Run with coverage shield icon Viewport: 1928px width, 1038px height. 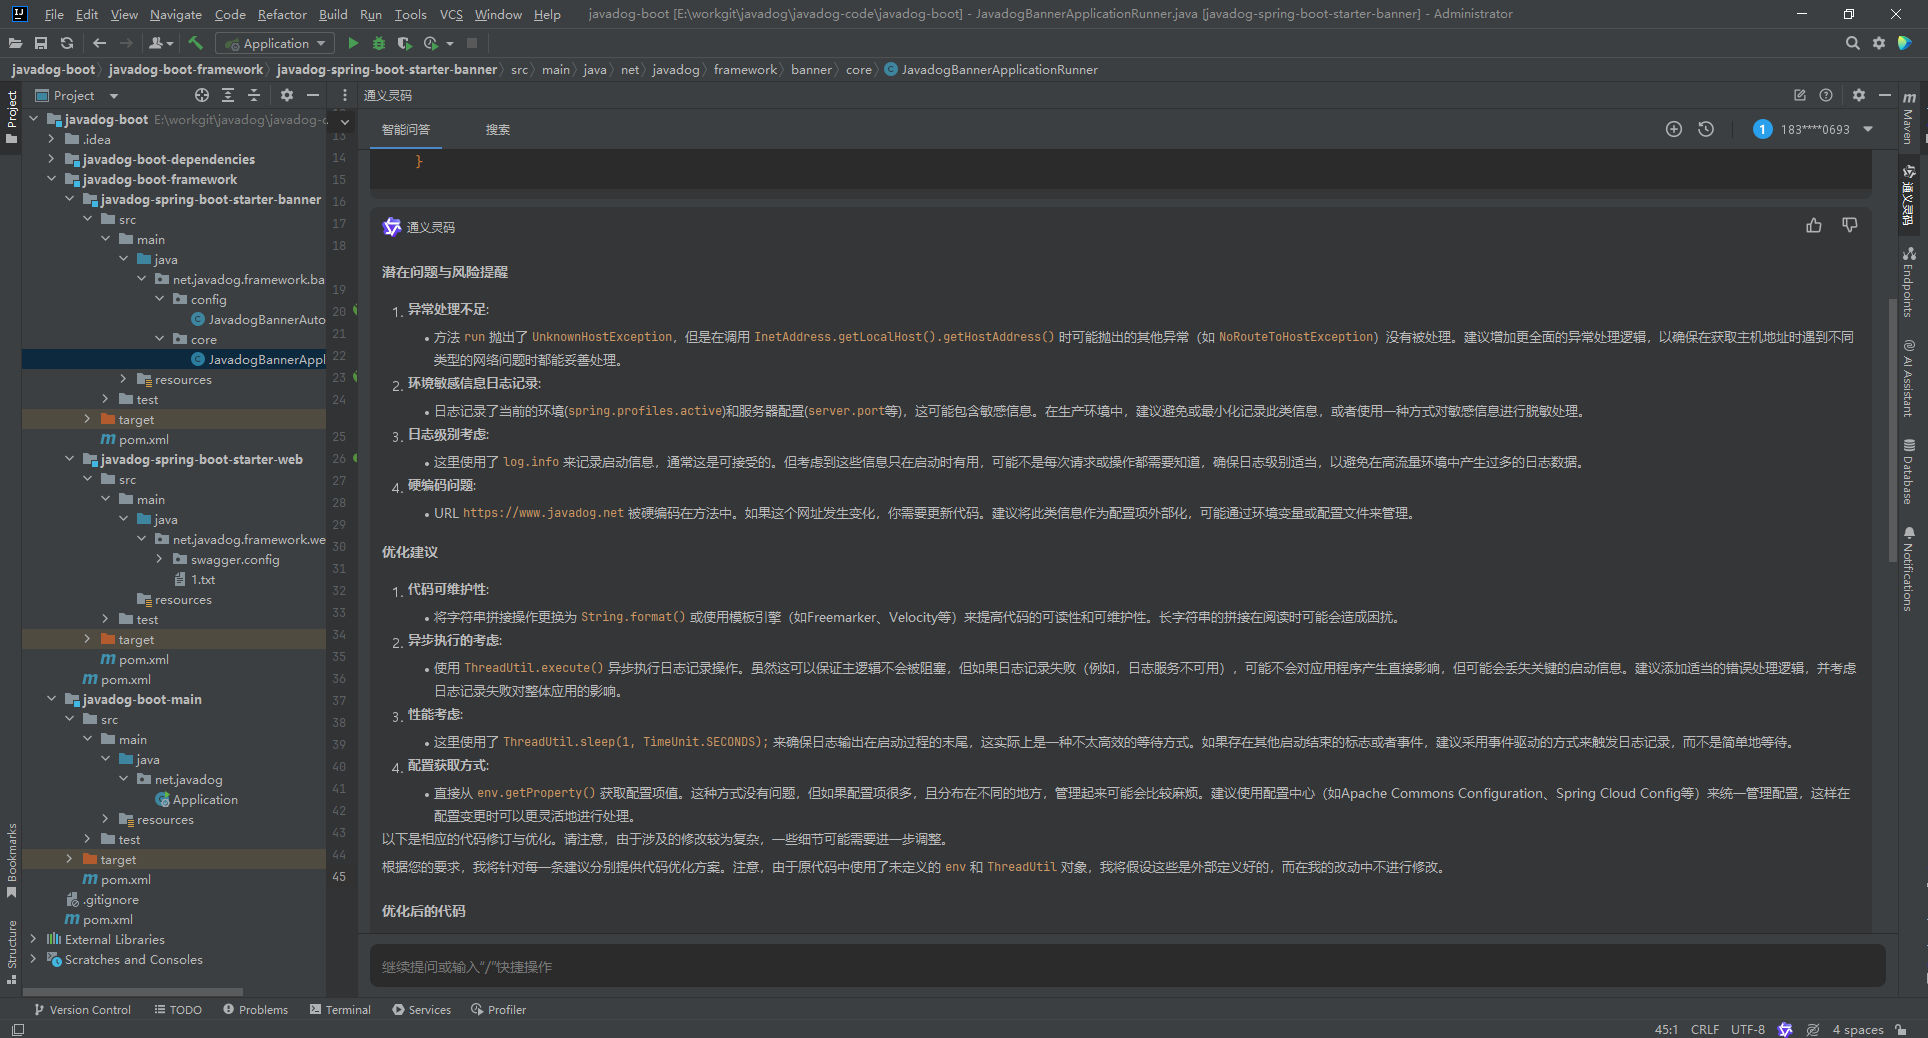(x=404, y=43)
